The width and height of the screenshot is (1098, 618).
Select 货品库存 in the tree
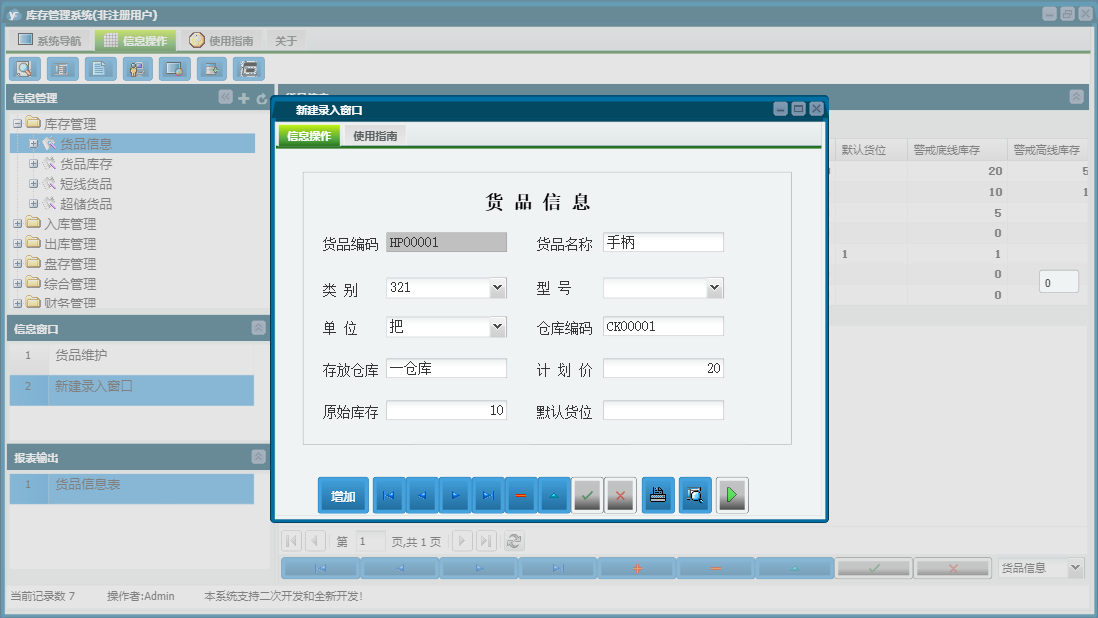click(x=86, y=164)
